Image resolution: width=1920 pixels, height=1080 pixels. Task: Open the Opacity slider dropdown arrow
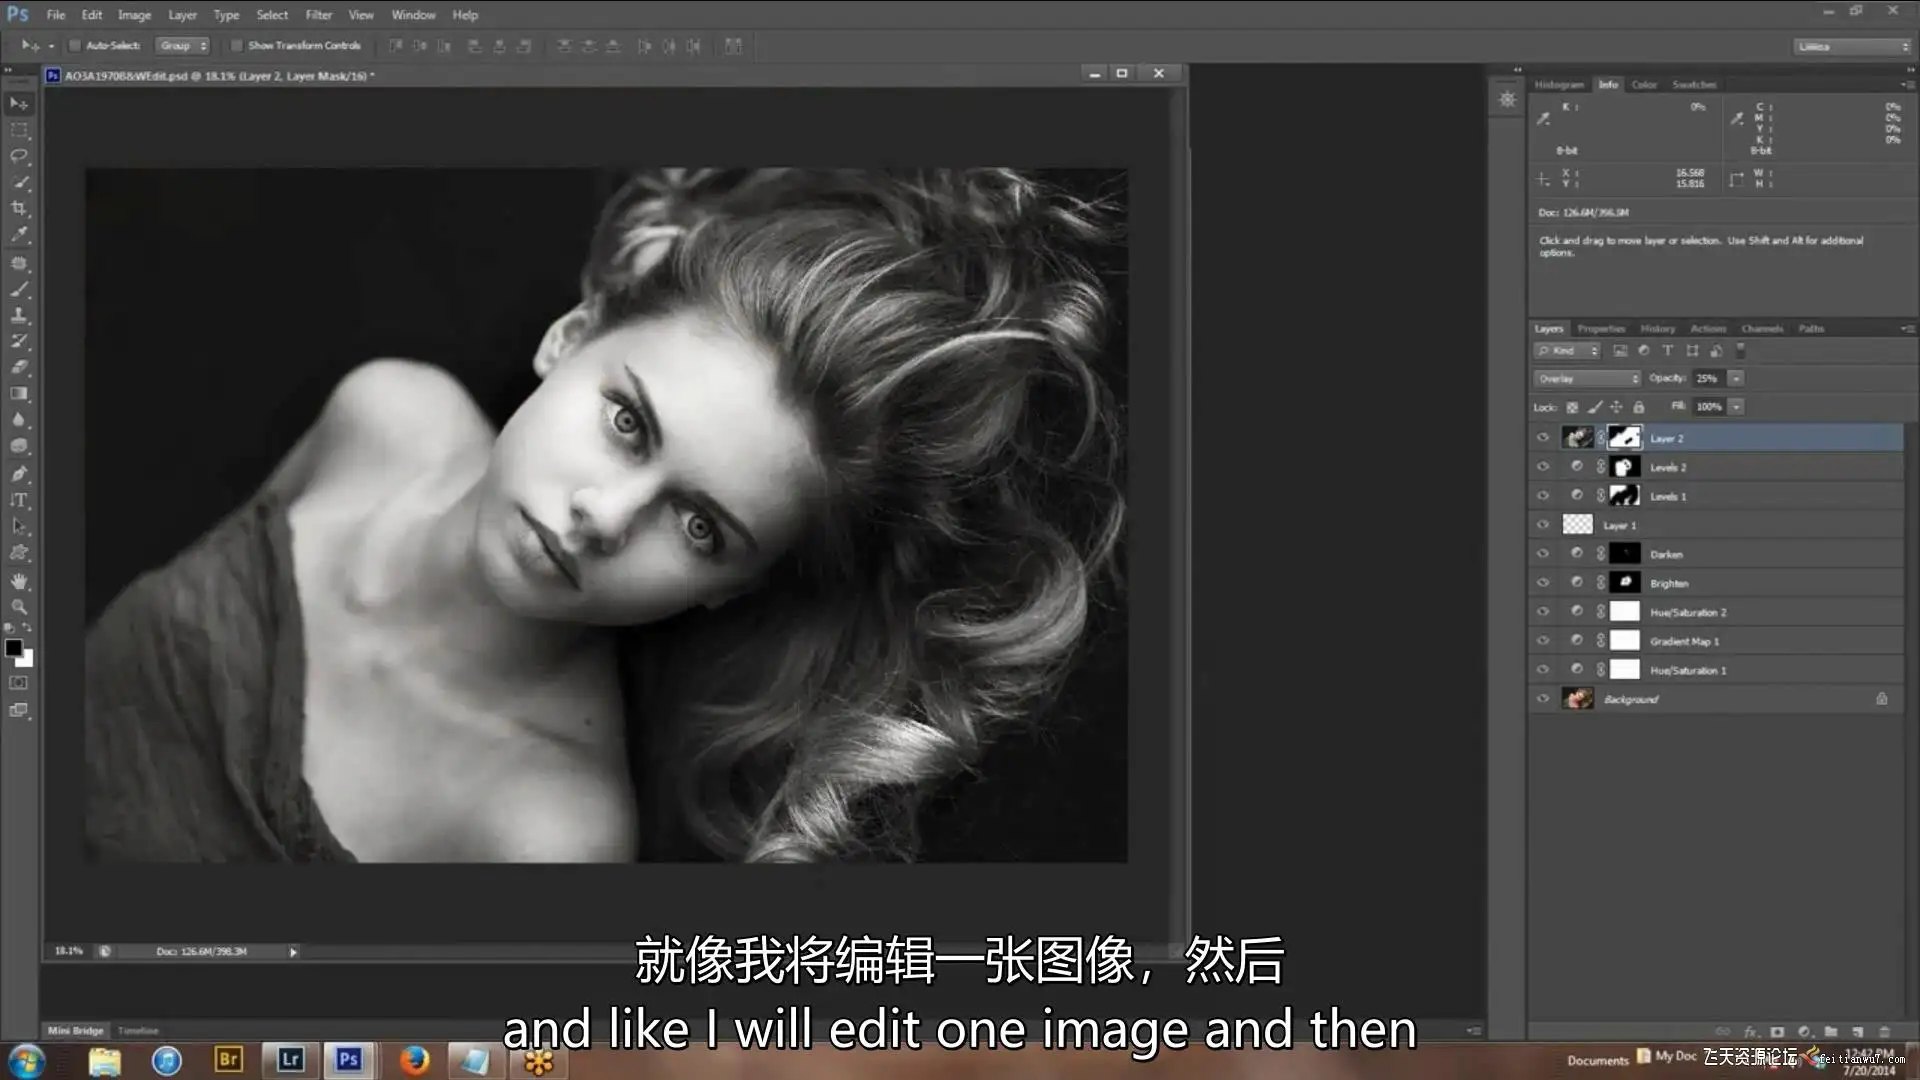point(1737,379)
